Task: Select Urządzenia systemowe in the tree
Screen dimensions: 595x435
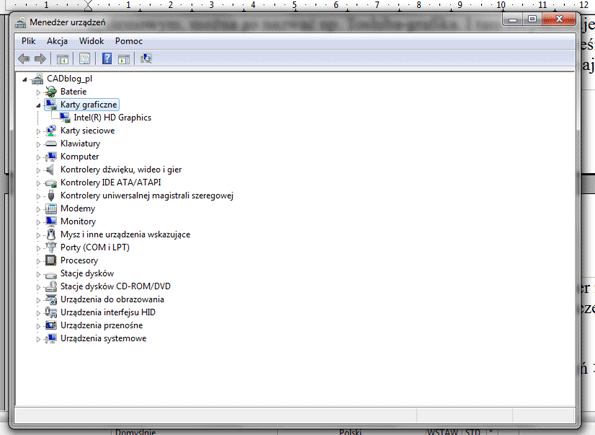Action: click(103, 338)
